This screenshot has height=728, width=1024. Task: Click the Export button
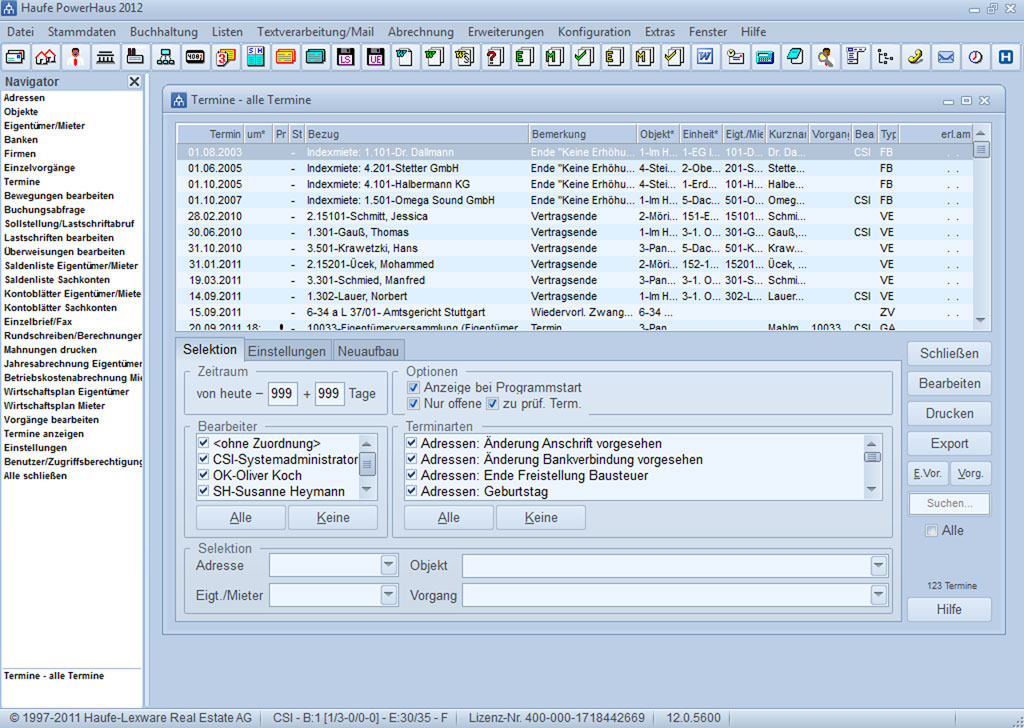click(949, 443)
